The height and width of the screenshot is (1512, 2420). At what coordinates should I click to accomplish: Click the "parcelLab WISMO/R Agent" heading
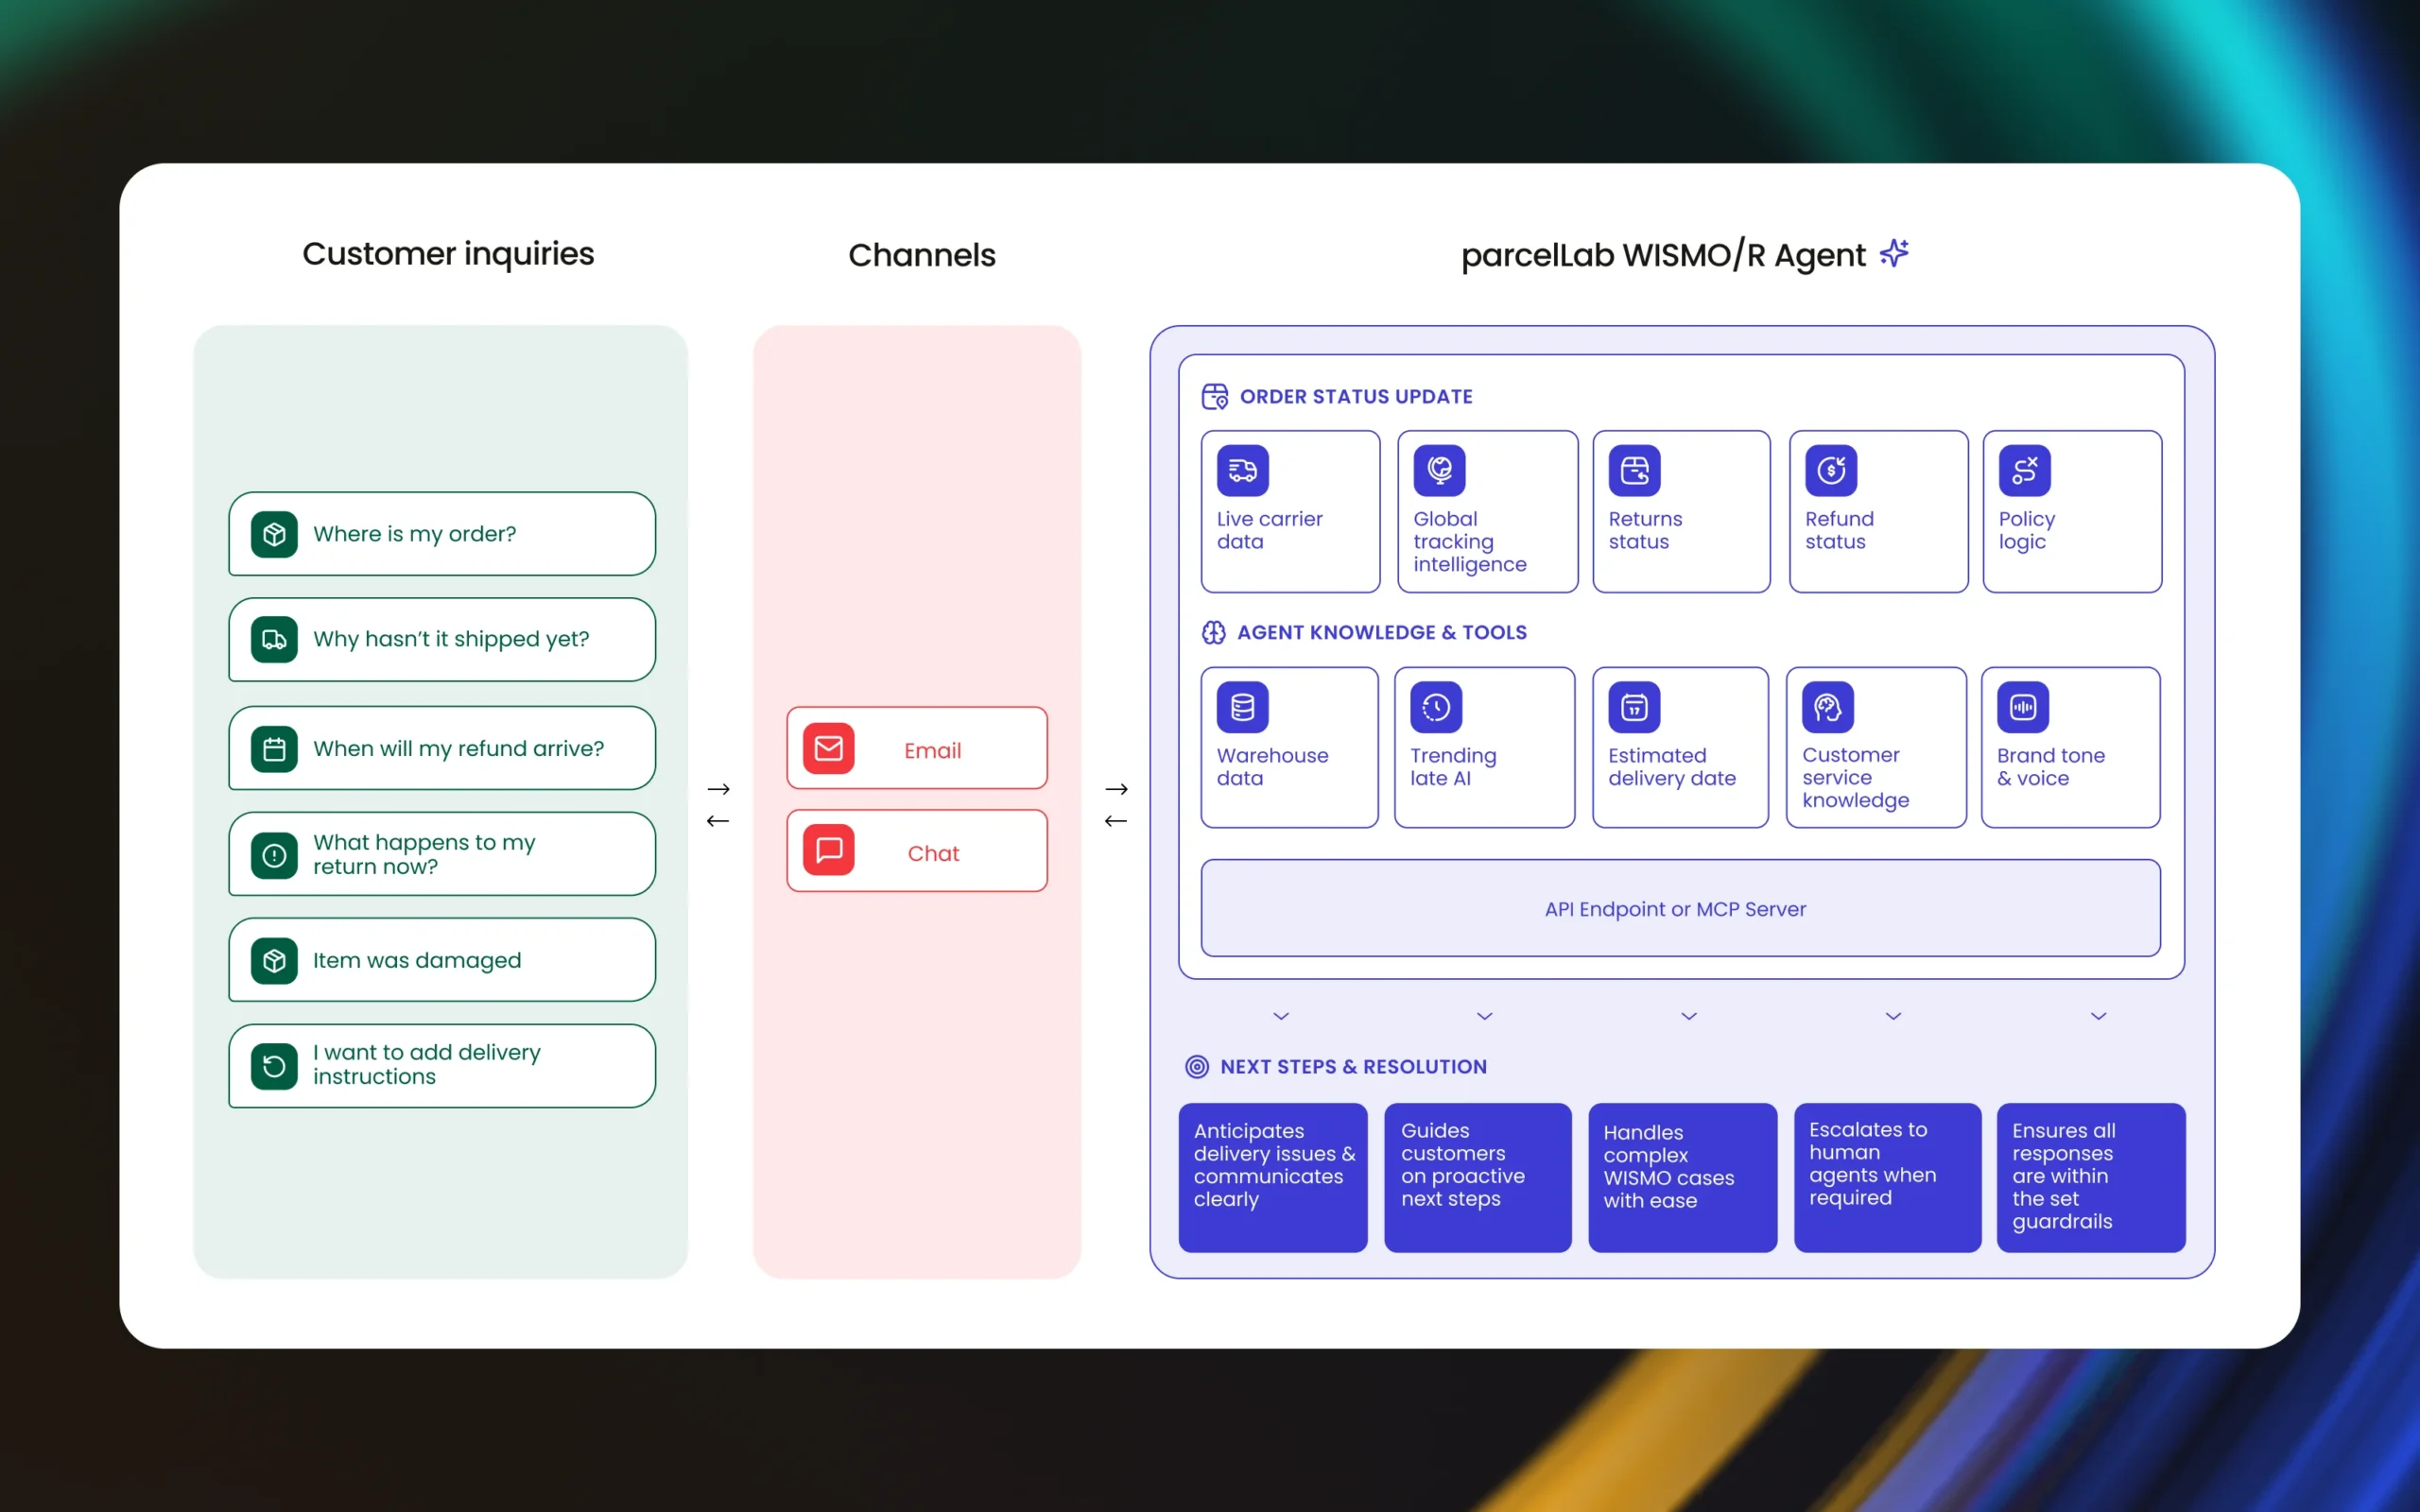pyautogui.click(x=1663, y=256)
